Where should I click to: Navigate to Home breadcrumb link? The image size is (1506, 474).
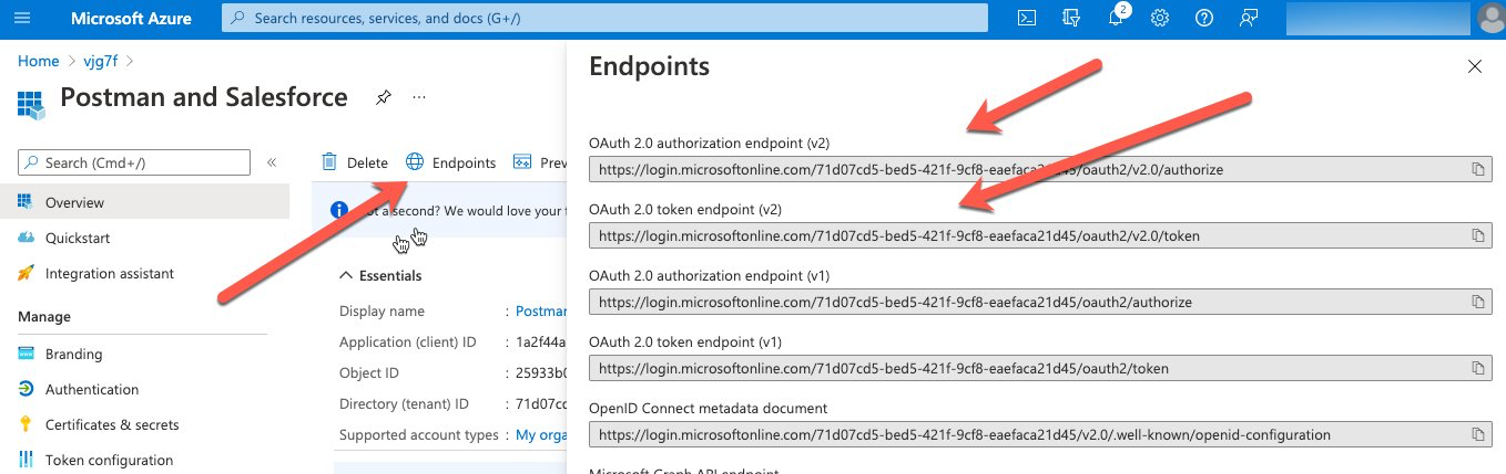pos(38,61)
